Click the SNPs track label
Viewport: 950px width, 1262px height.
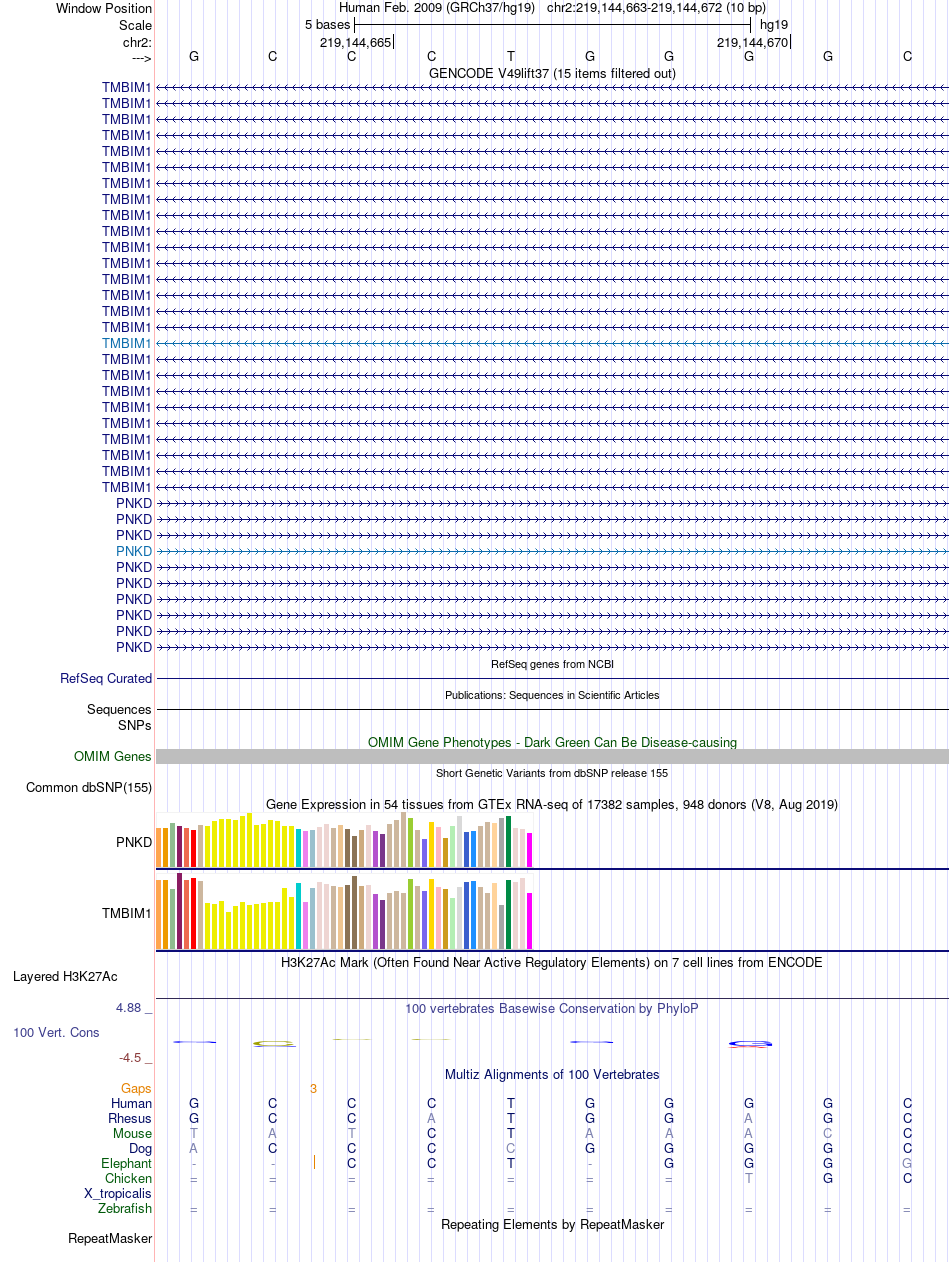[x=135, y=725]
